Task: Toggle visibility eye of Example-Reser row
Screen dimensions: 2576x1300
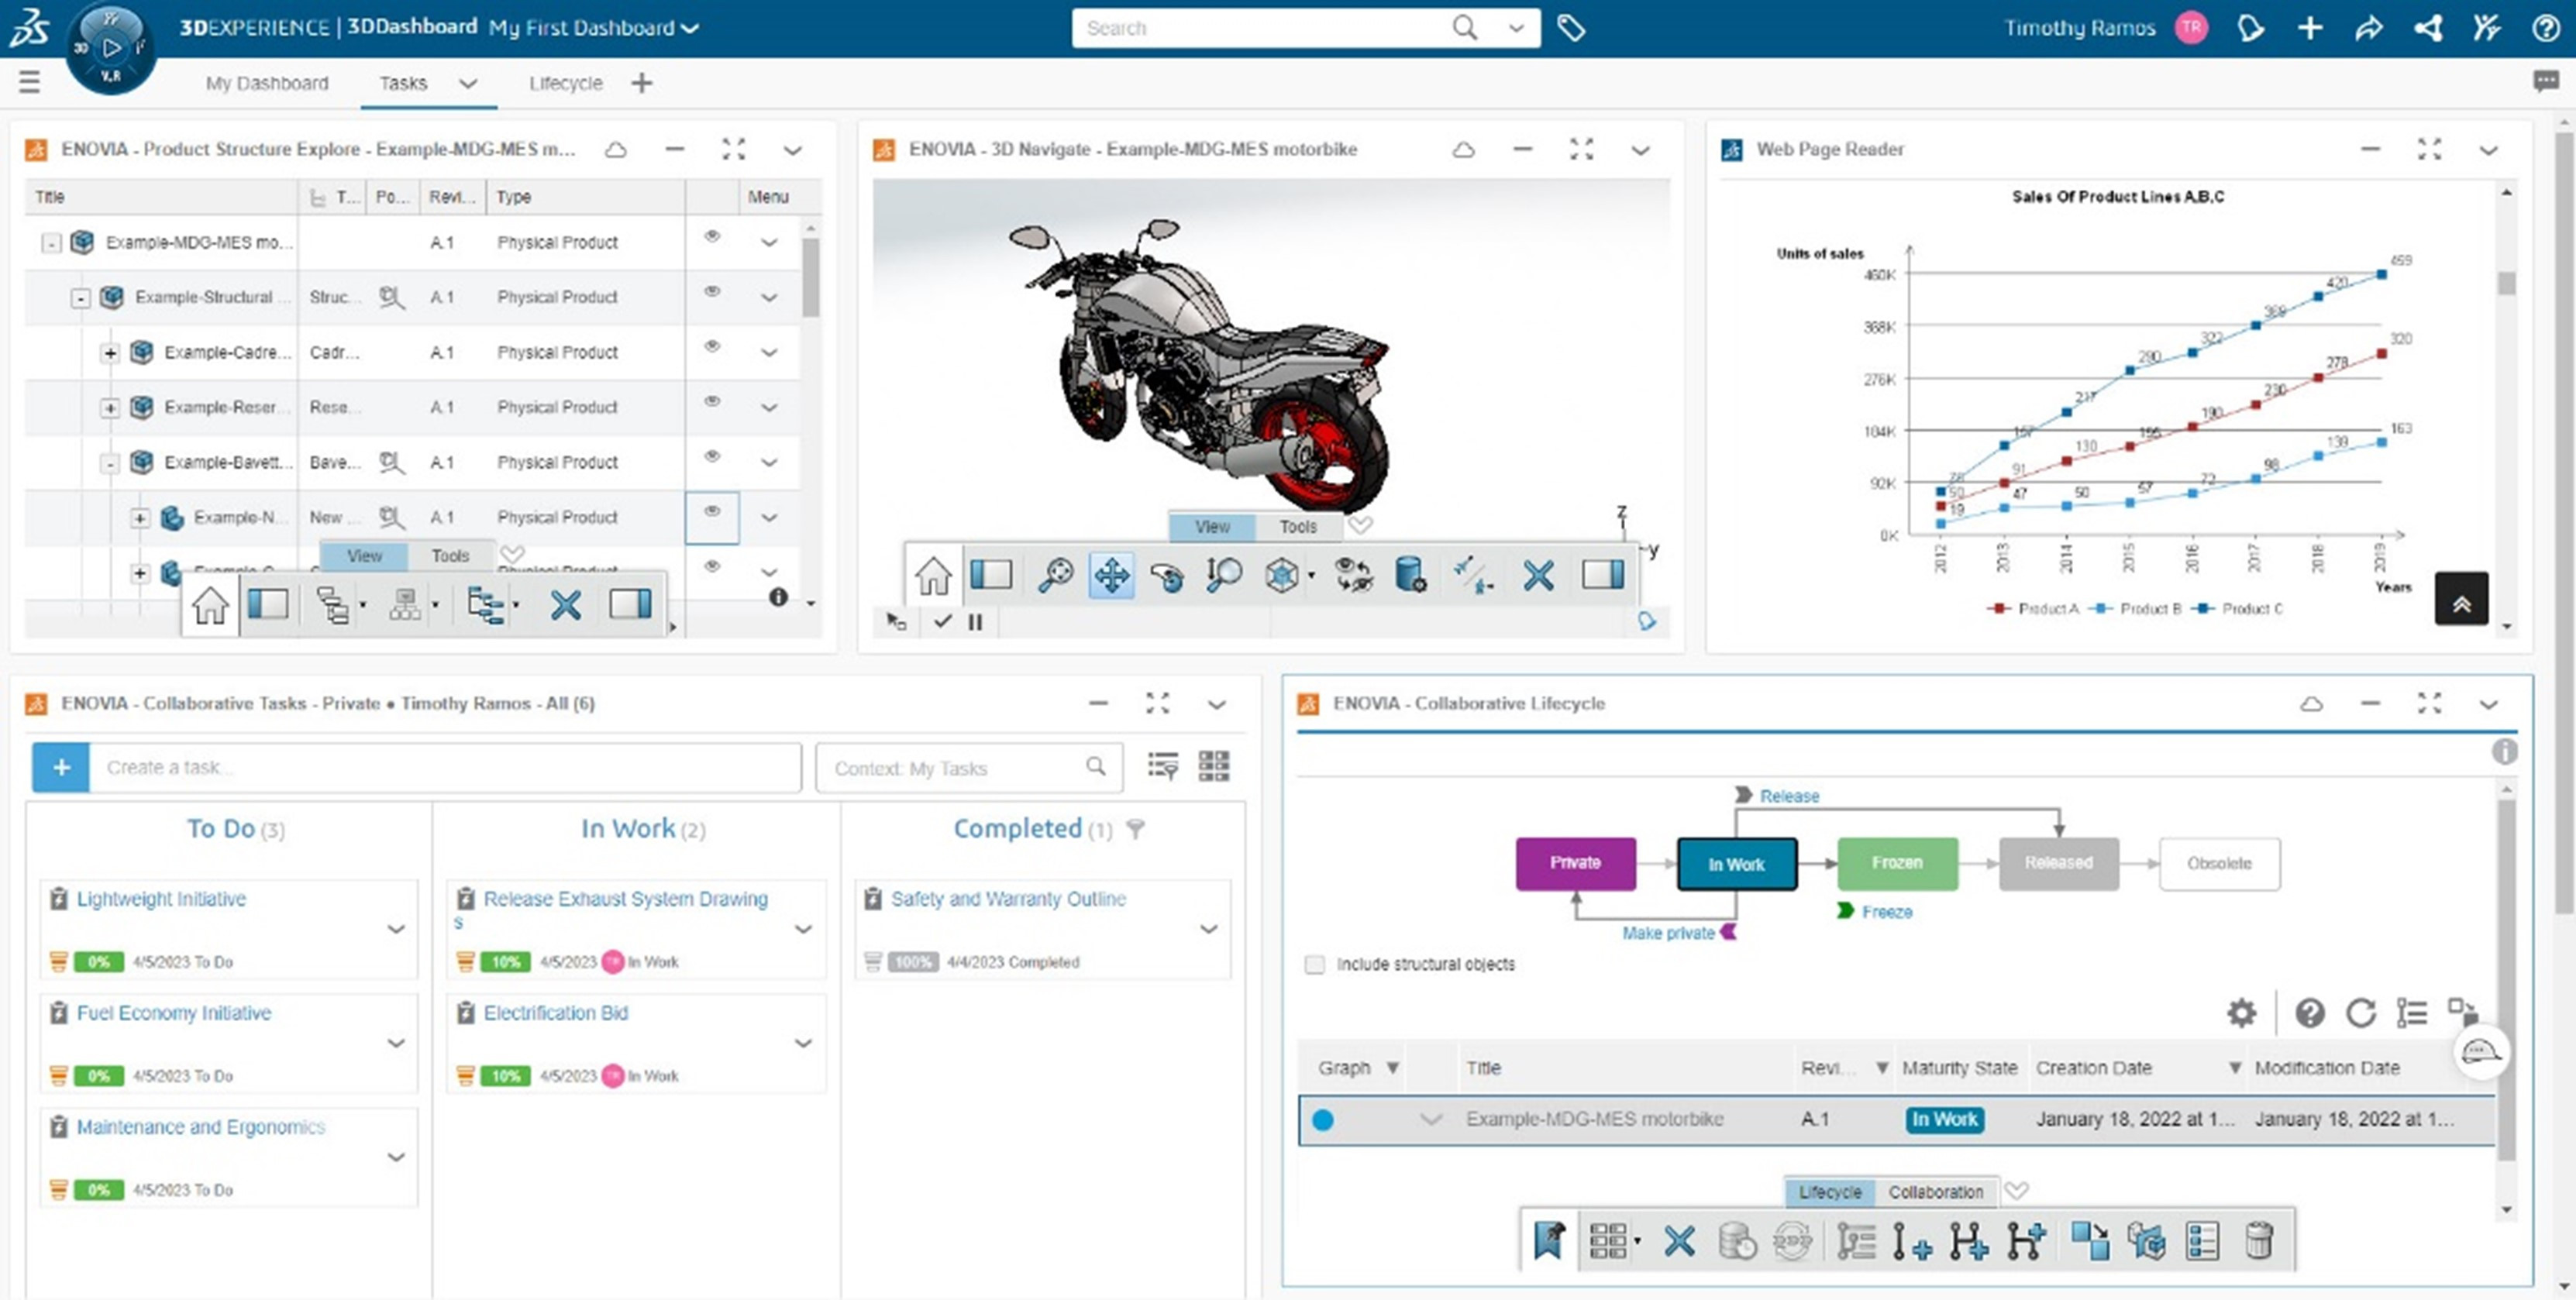Action: [712, 401]
